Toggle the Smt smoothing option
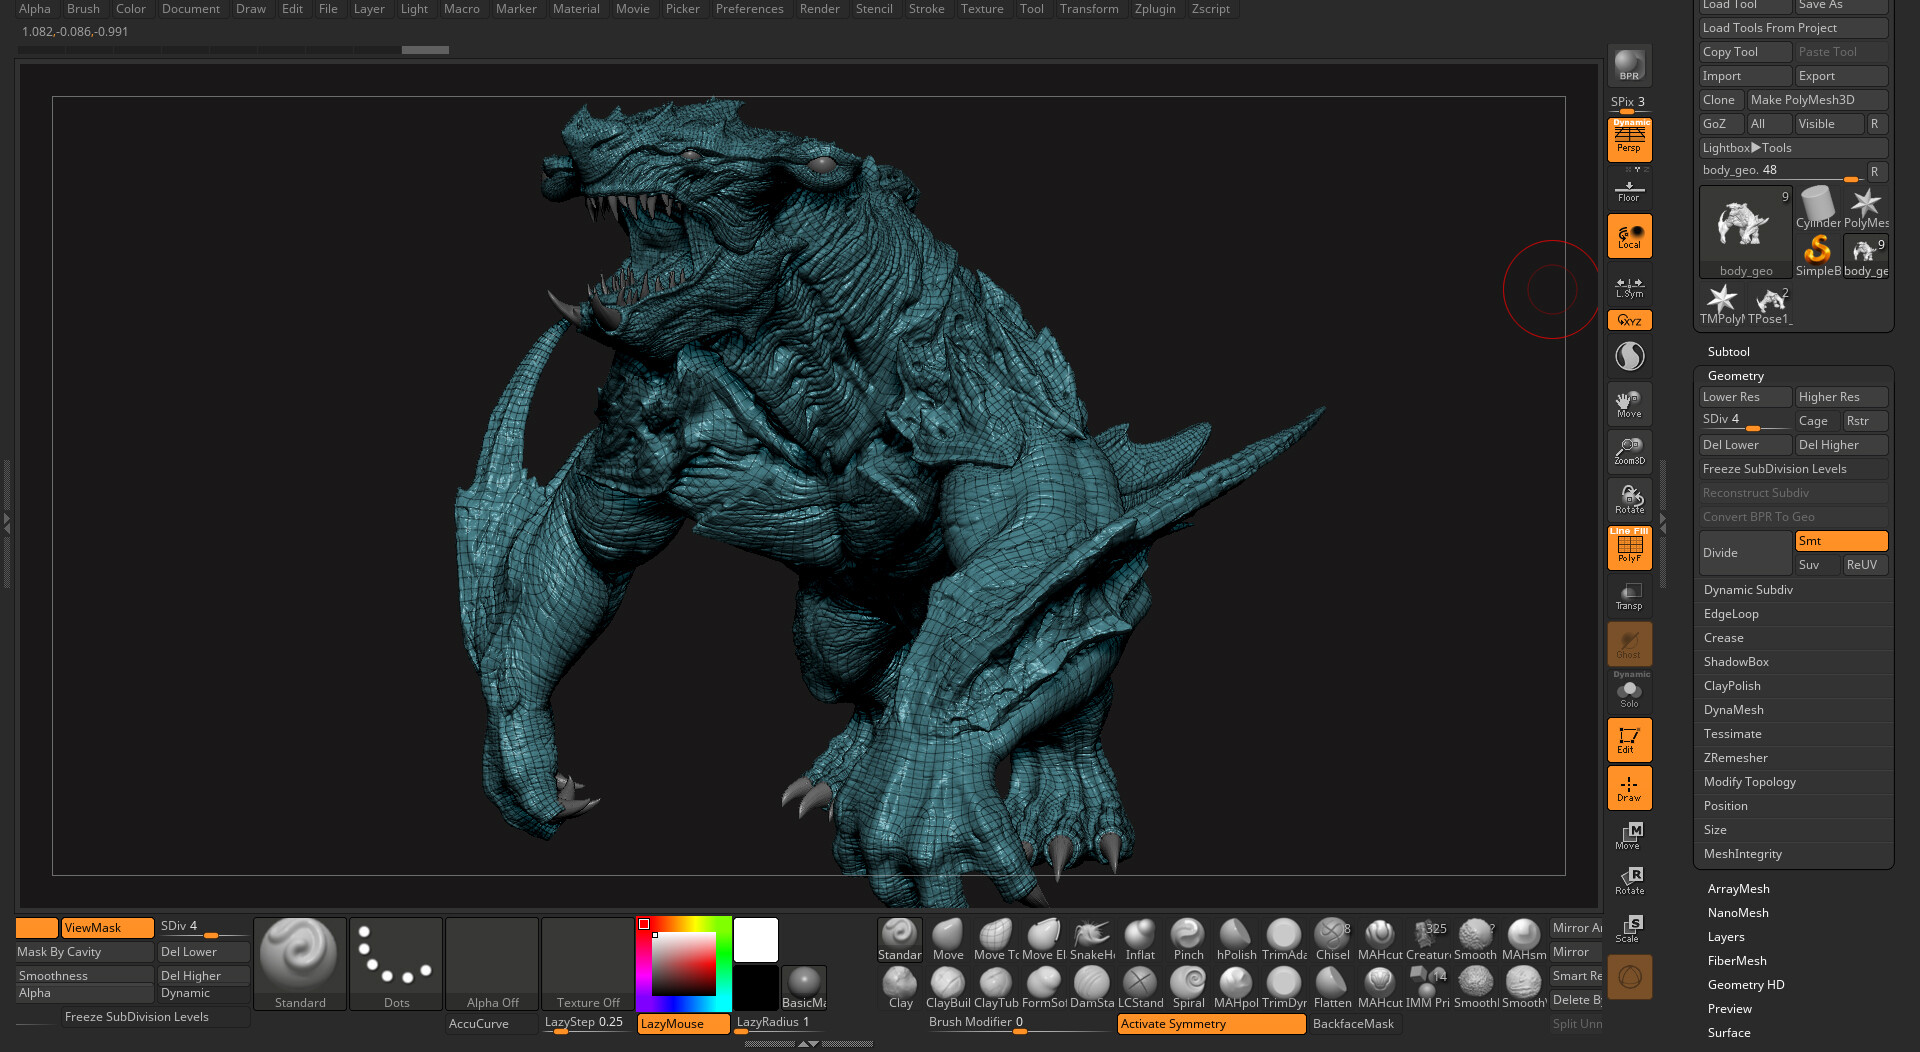The height and width of the screenshot is (1052, 1920). [x=1841, y=541]
